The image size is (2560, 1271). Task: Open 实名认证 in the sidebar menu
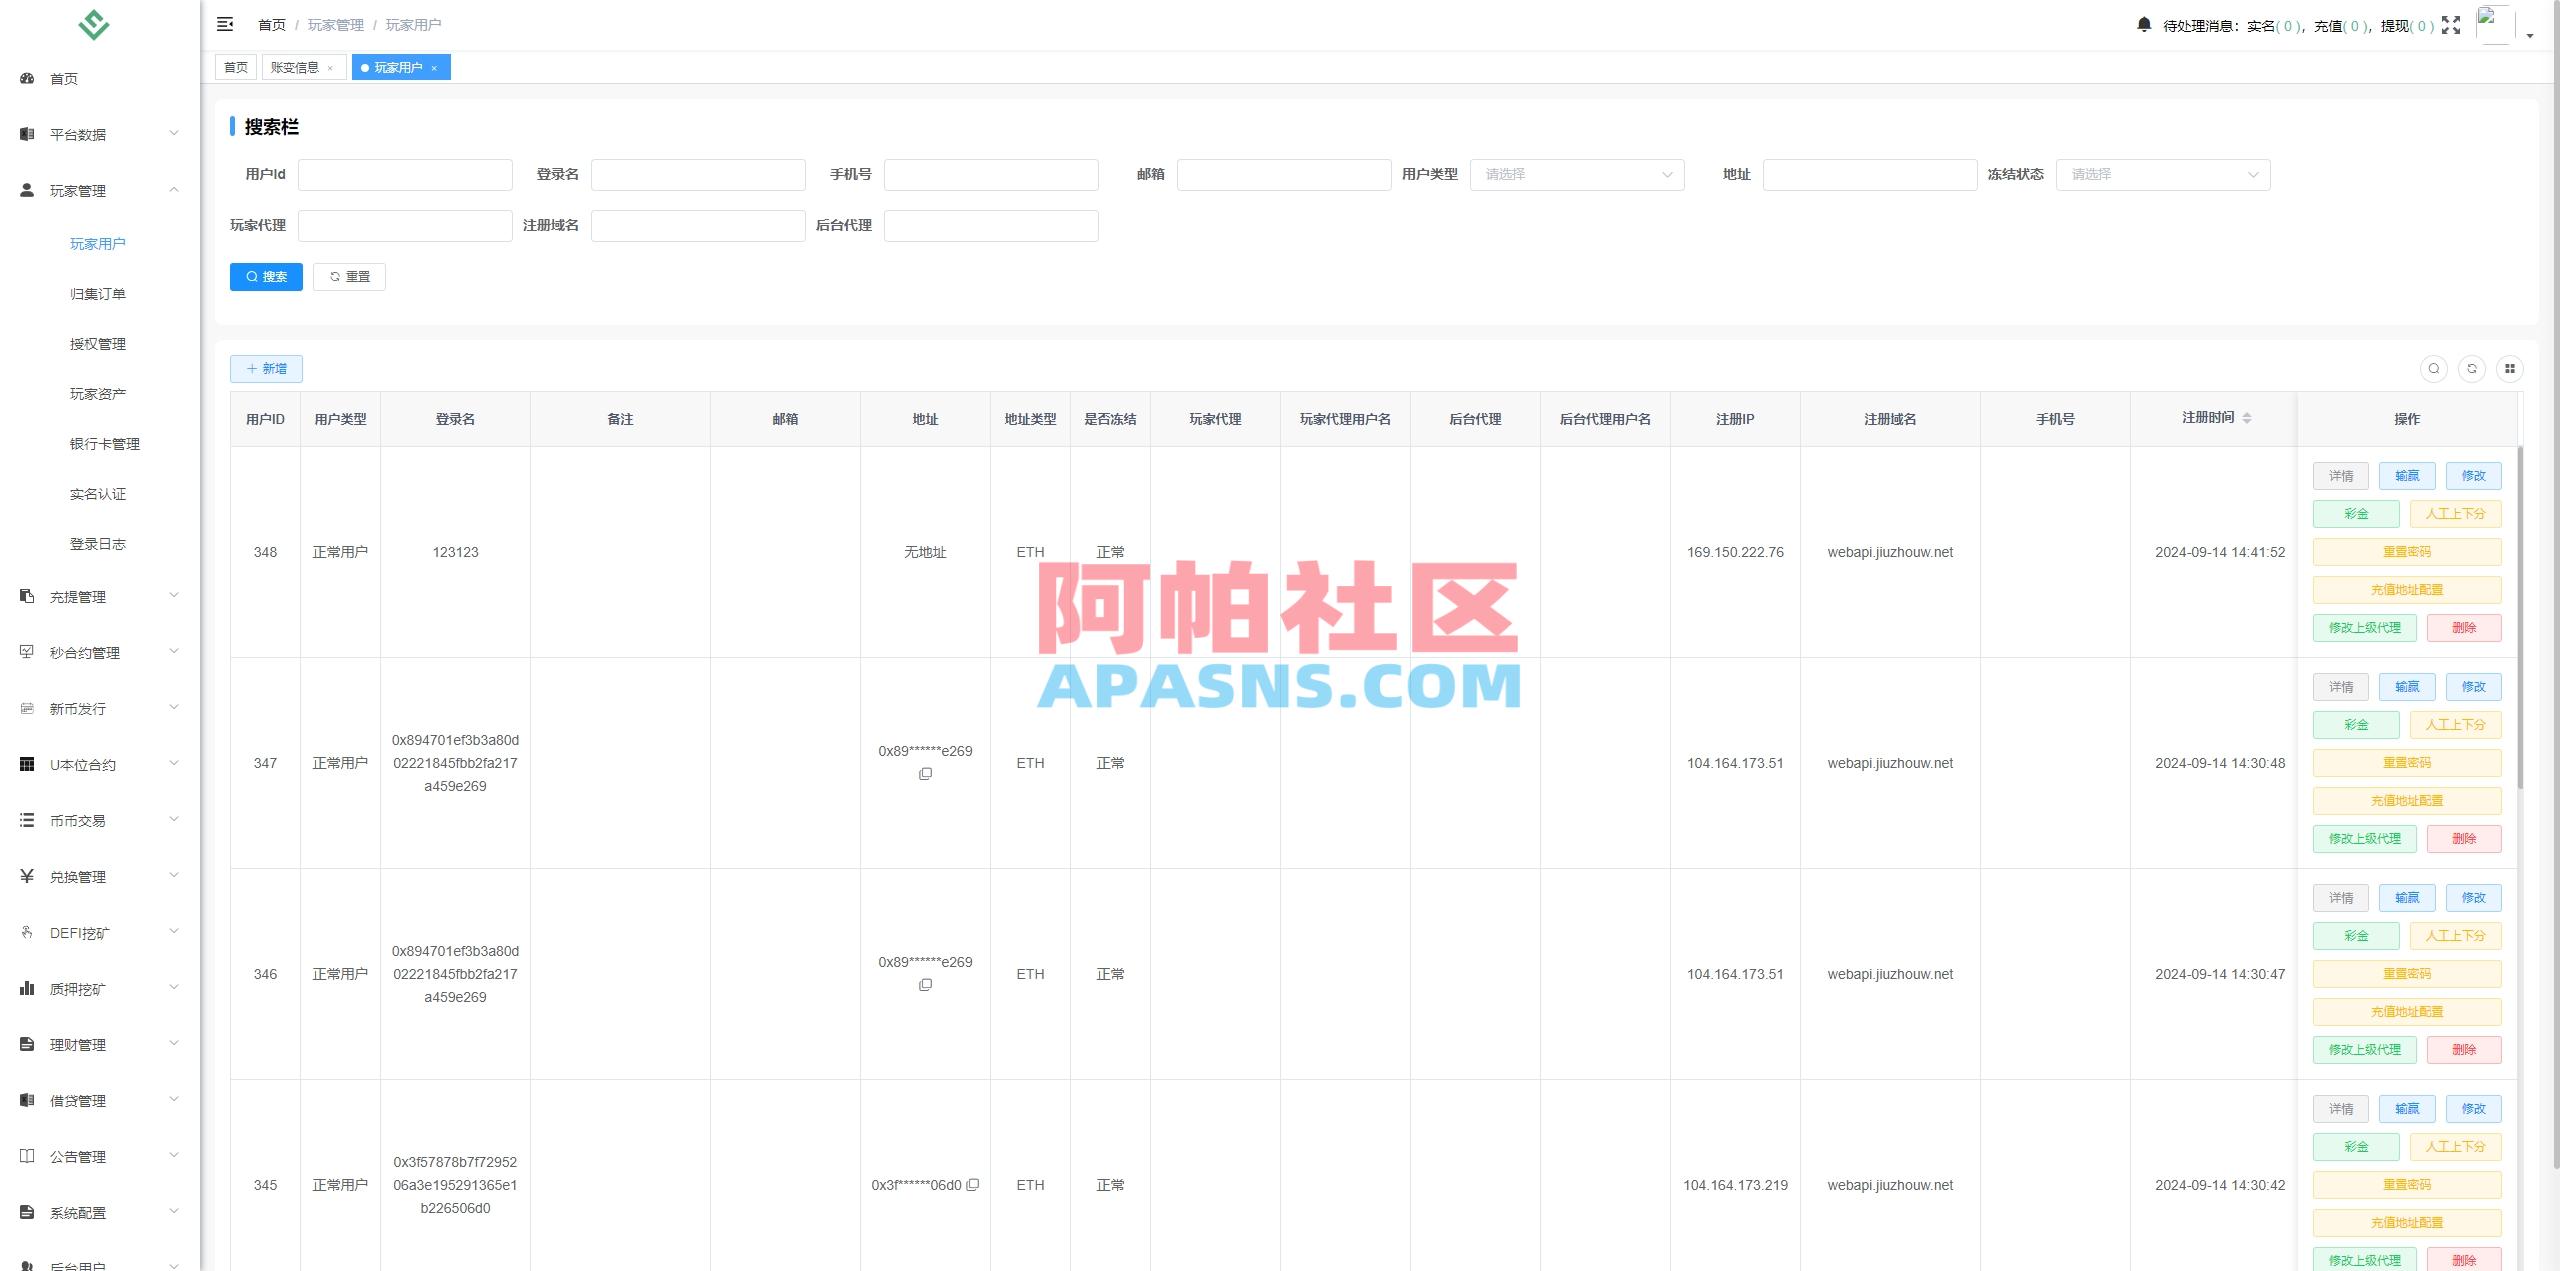coord(98,493)
